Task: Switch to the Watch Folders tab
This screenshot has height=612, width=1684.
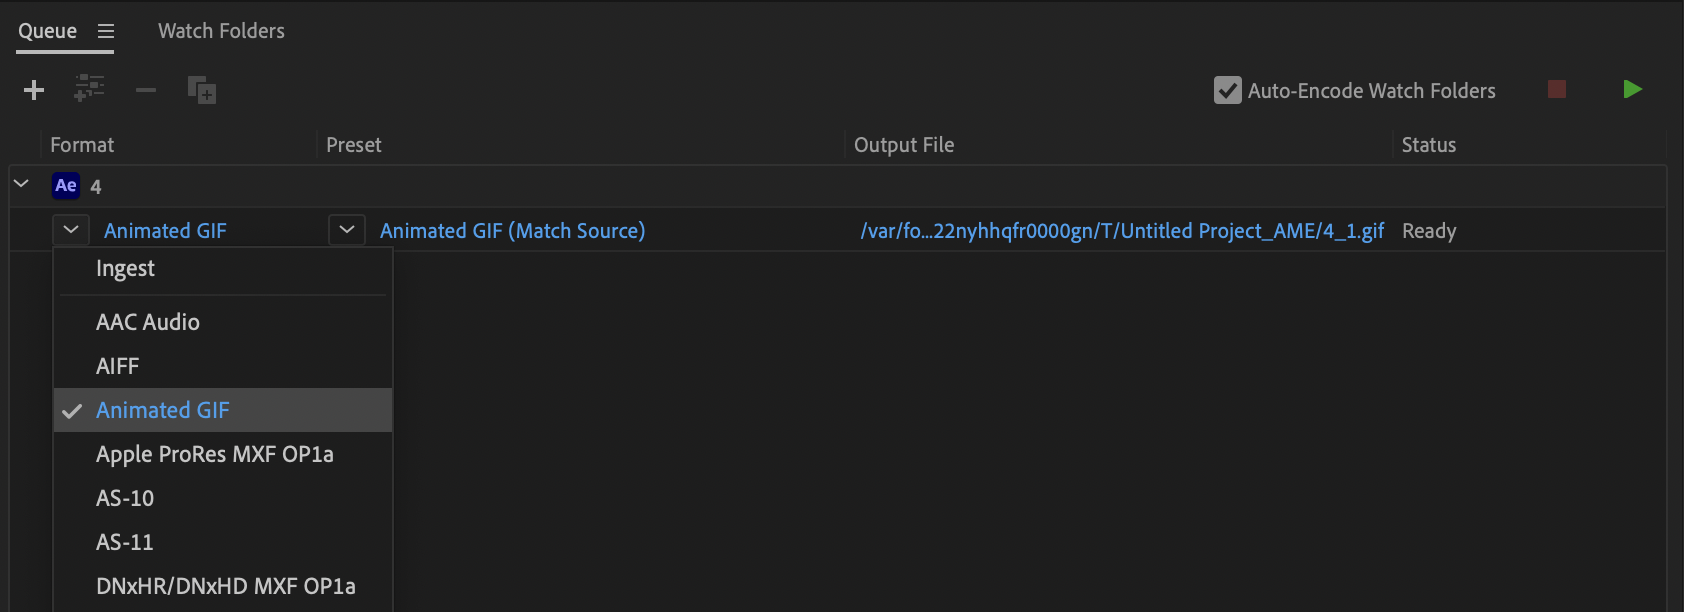Action: click(221, 31)
